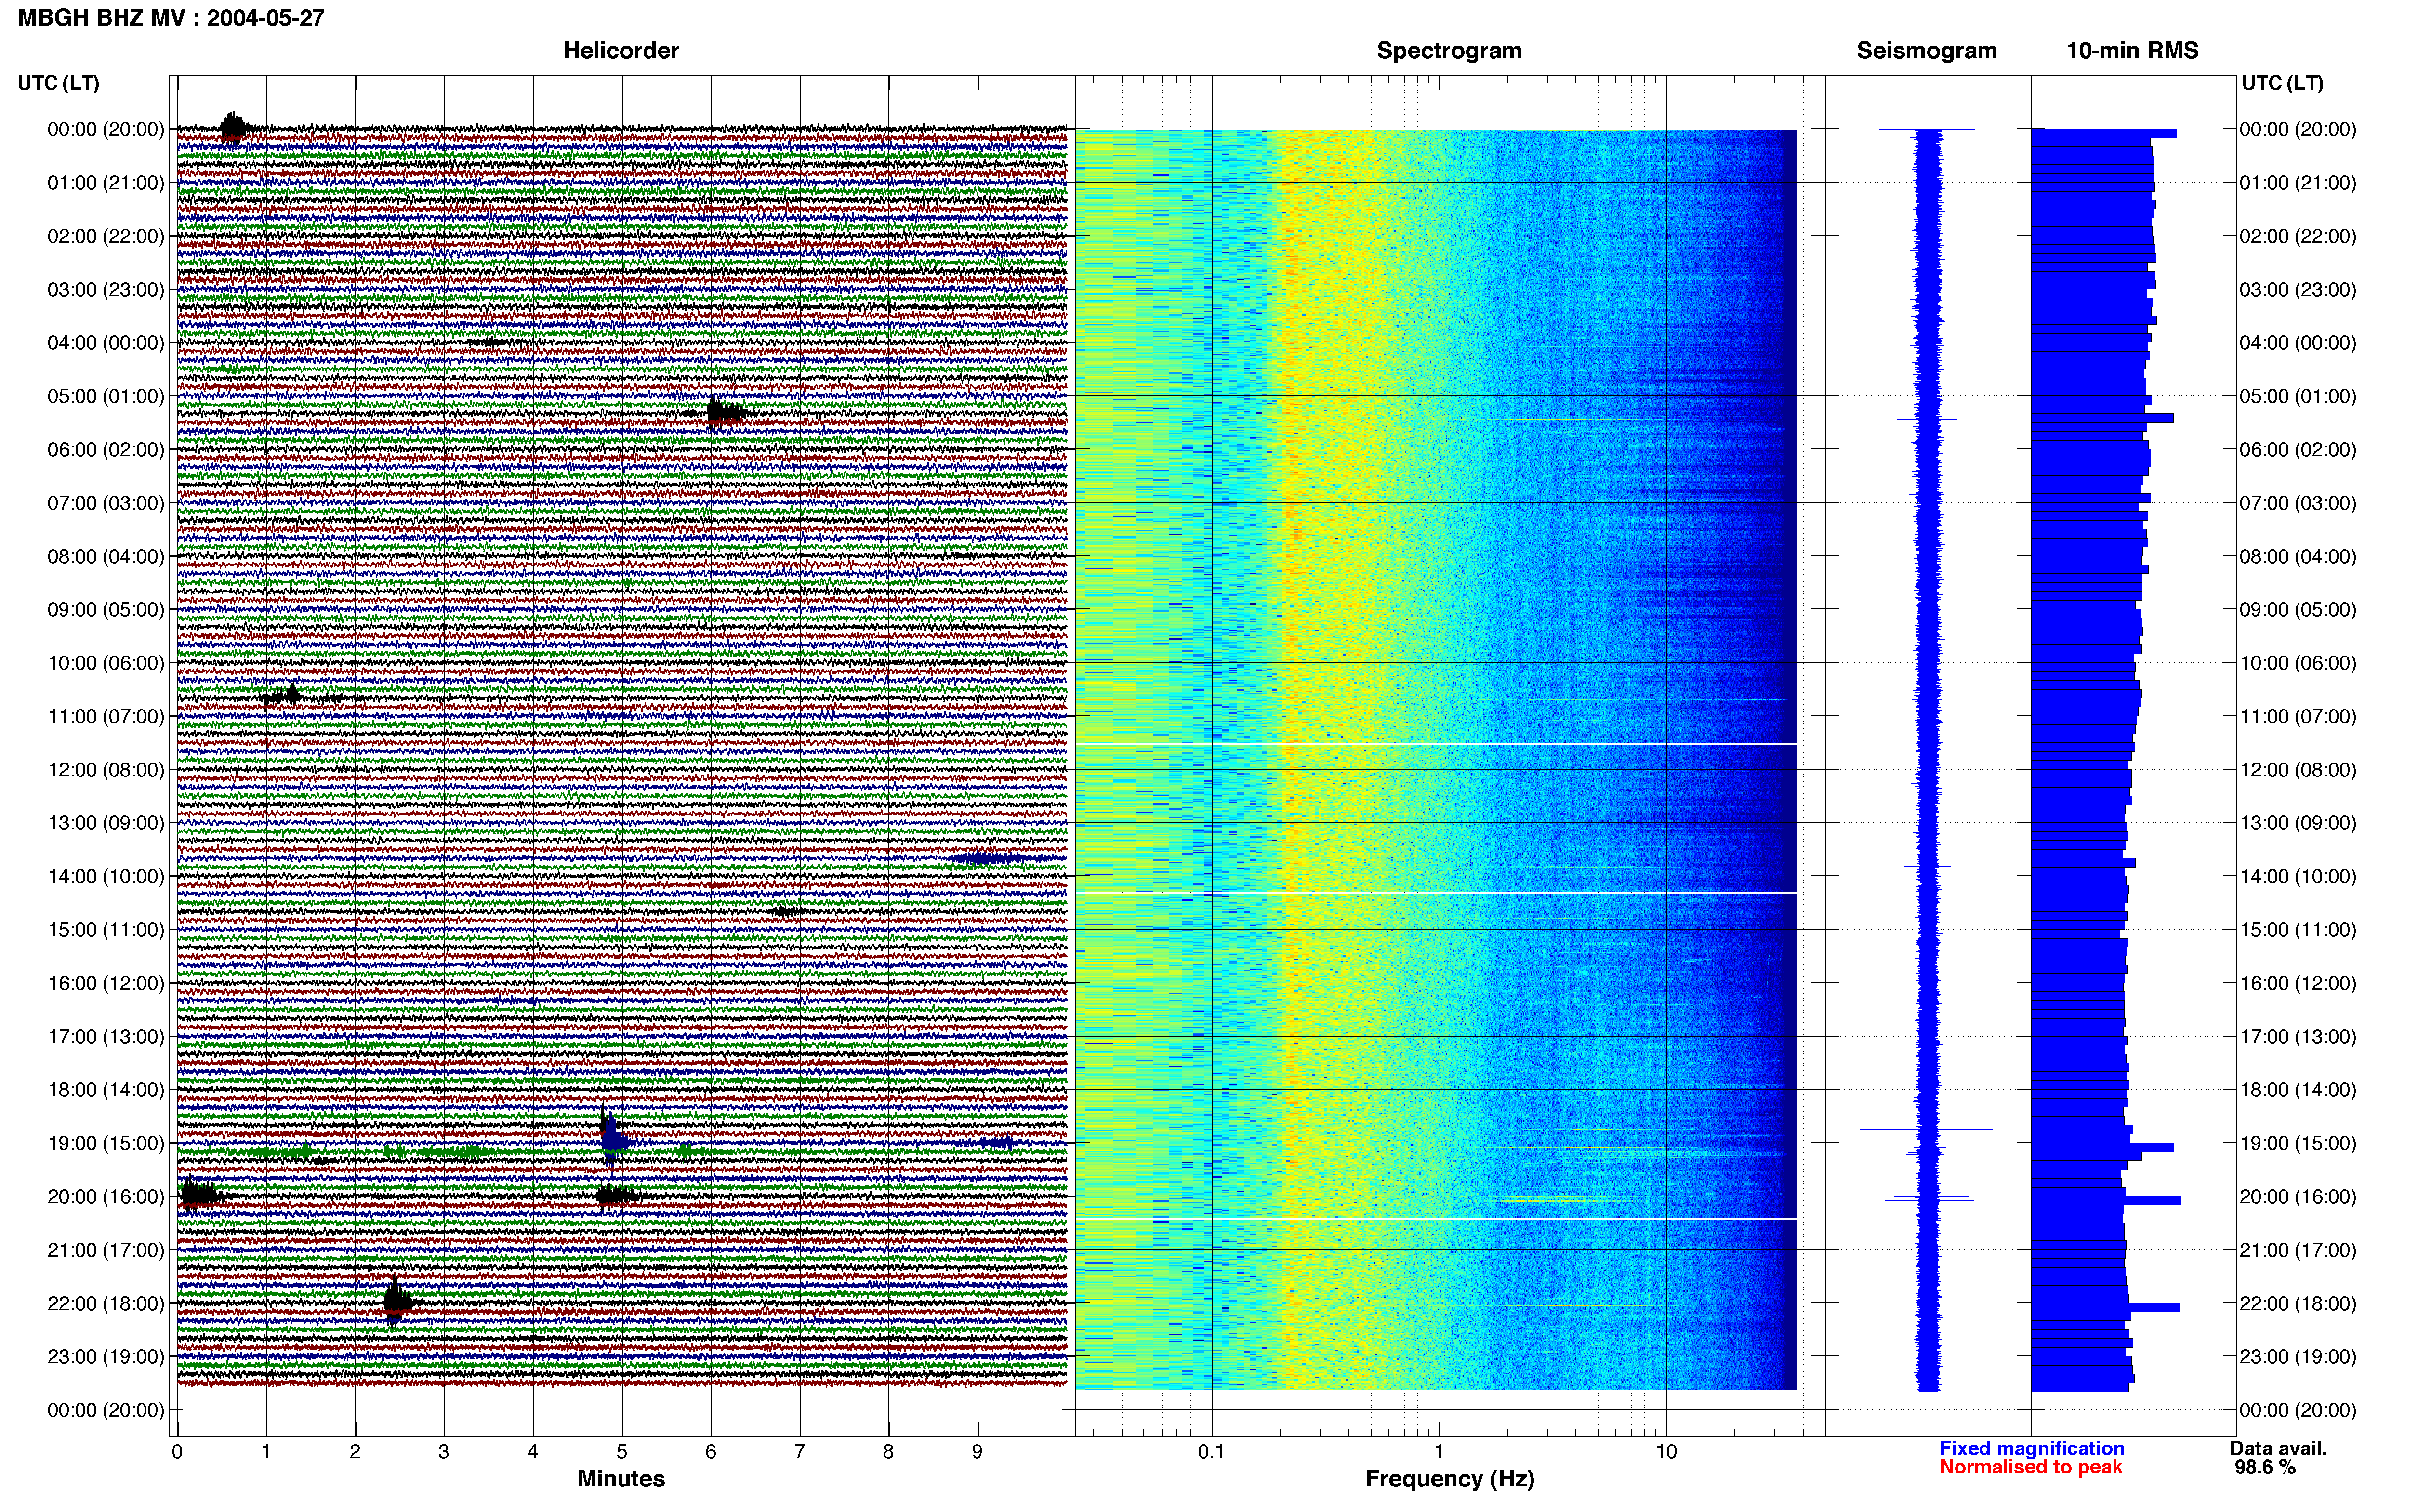Click the 'Data avail.' label
Screen dimensions: 2418x1512
pos(2278,1448)
